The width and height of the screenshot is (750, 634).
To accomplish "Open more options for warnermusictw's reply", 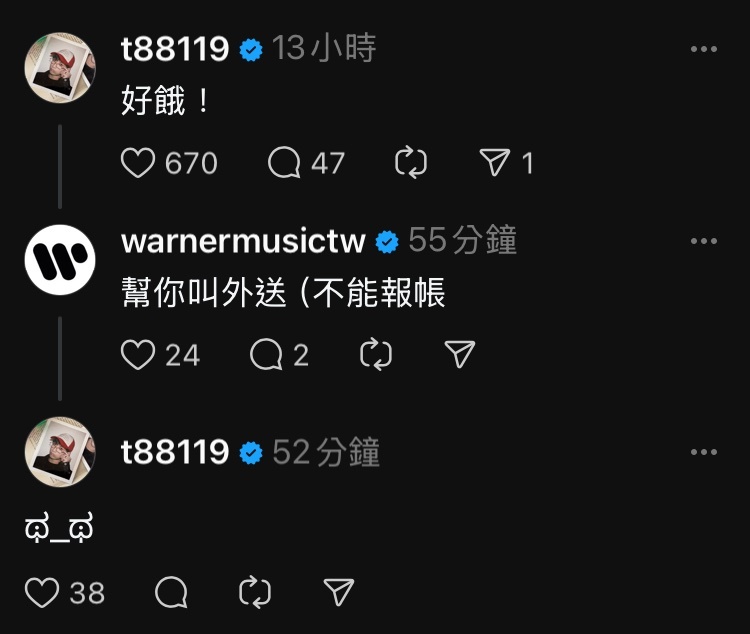I will pyautogui.click(x=704, y=241).
